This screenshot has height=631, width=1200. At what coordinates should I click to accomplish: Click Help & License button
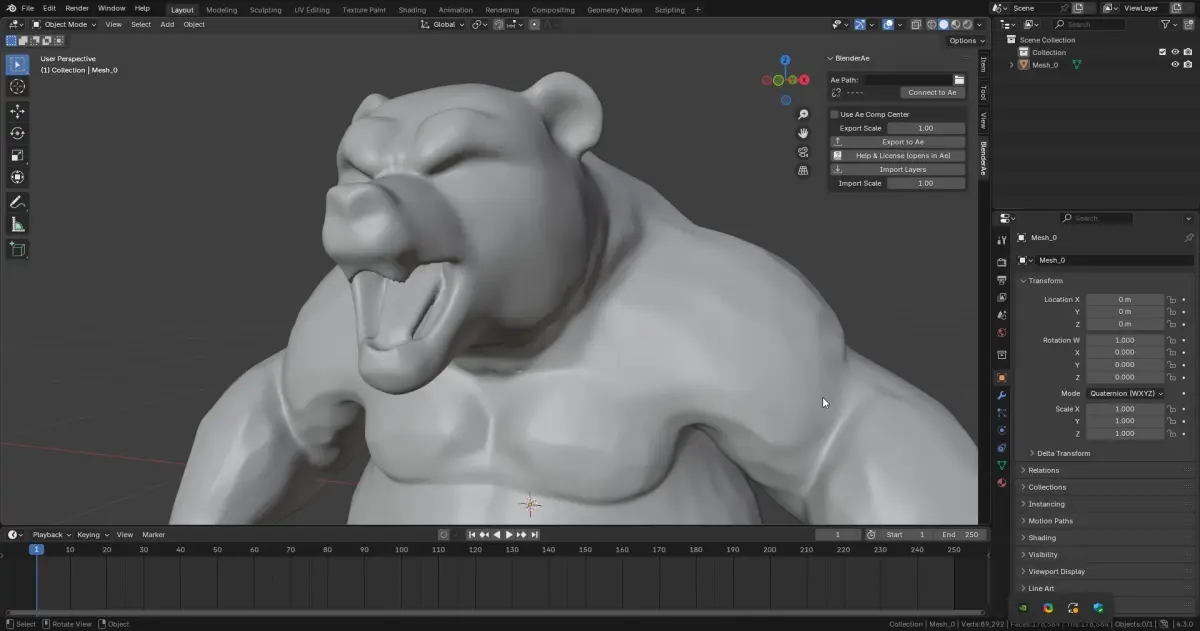tap(898, 156)
